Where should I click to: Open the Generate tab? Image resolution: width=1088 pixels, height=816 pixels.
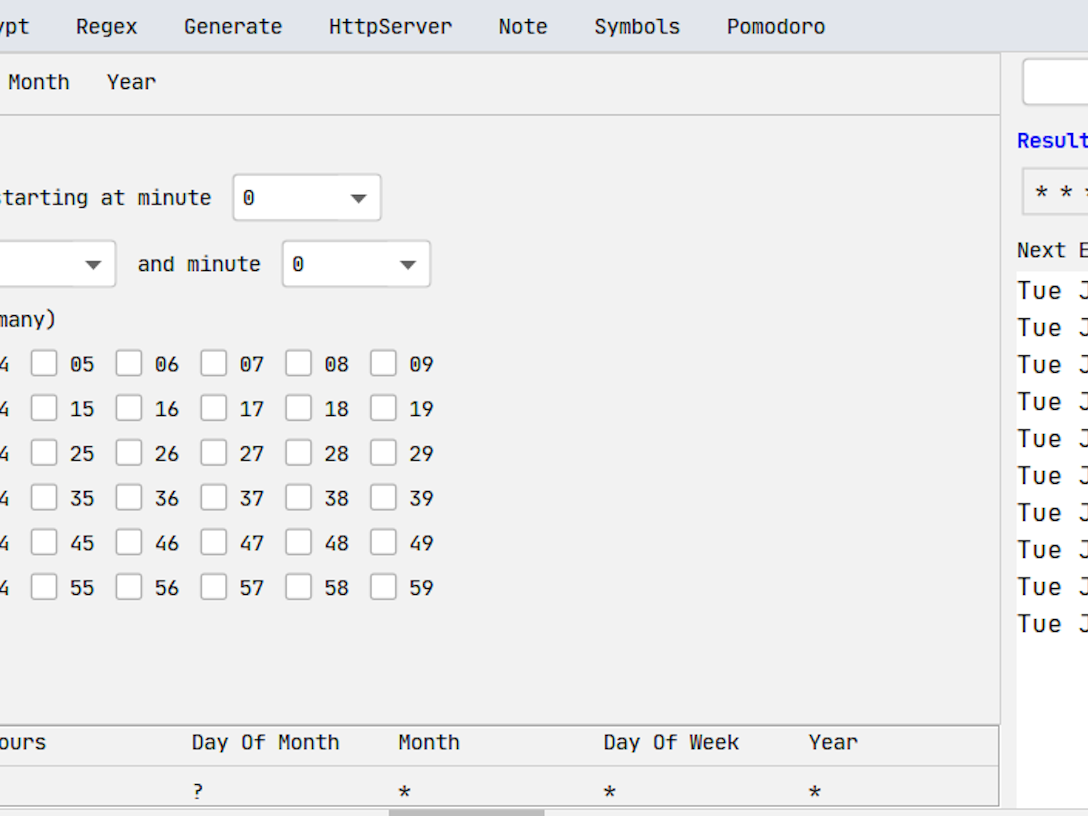pos(232,27)
